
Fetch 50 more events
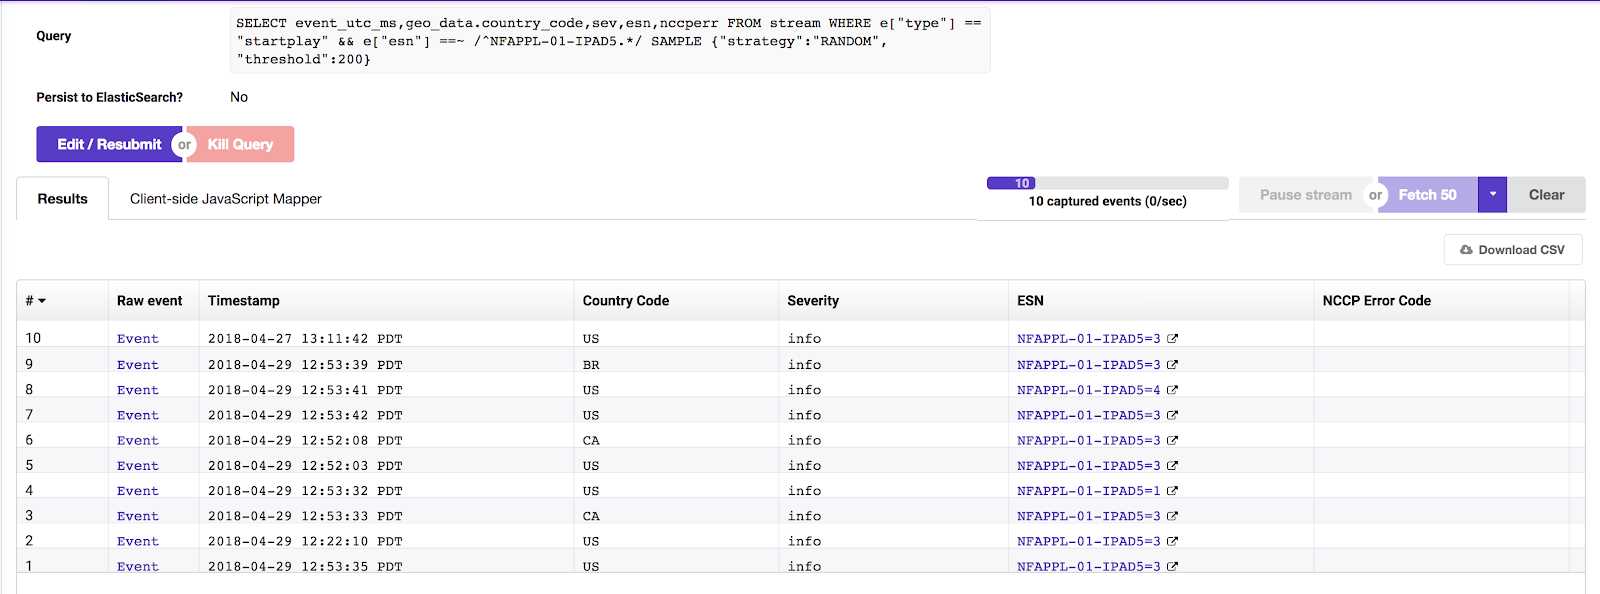pos(1427,195)
